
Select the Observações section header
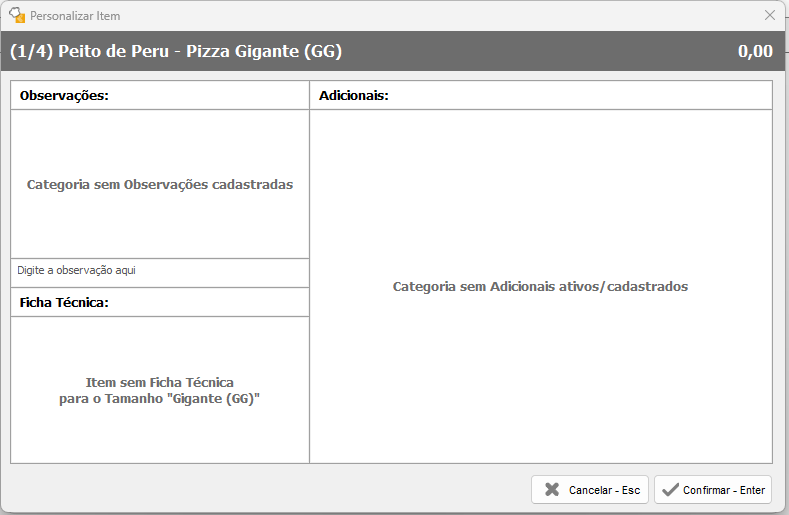(64, 96)
